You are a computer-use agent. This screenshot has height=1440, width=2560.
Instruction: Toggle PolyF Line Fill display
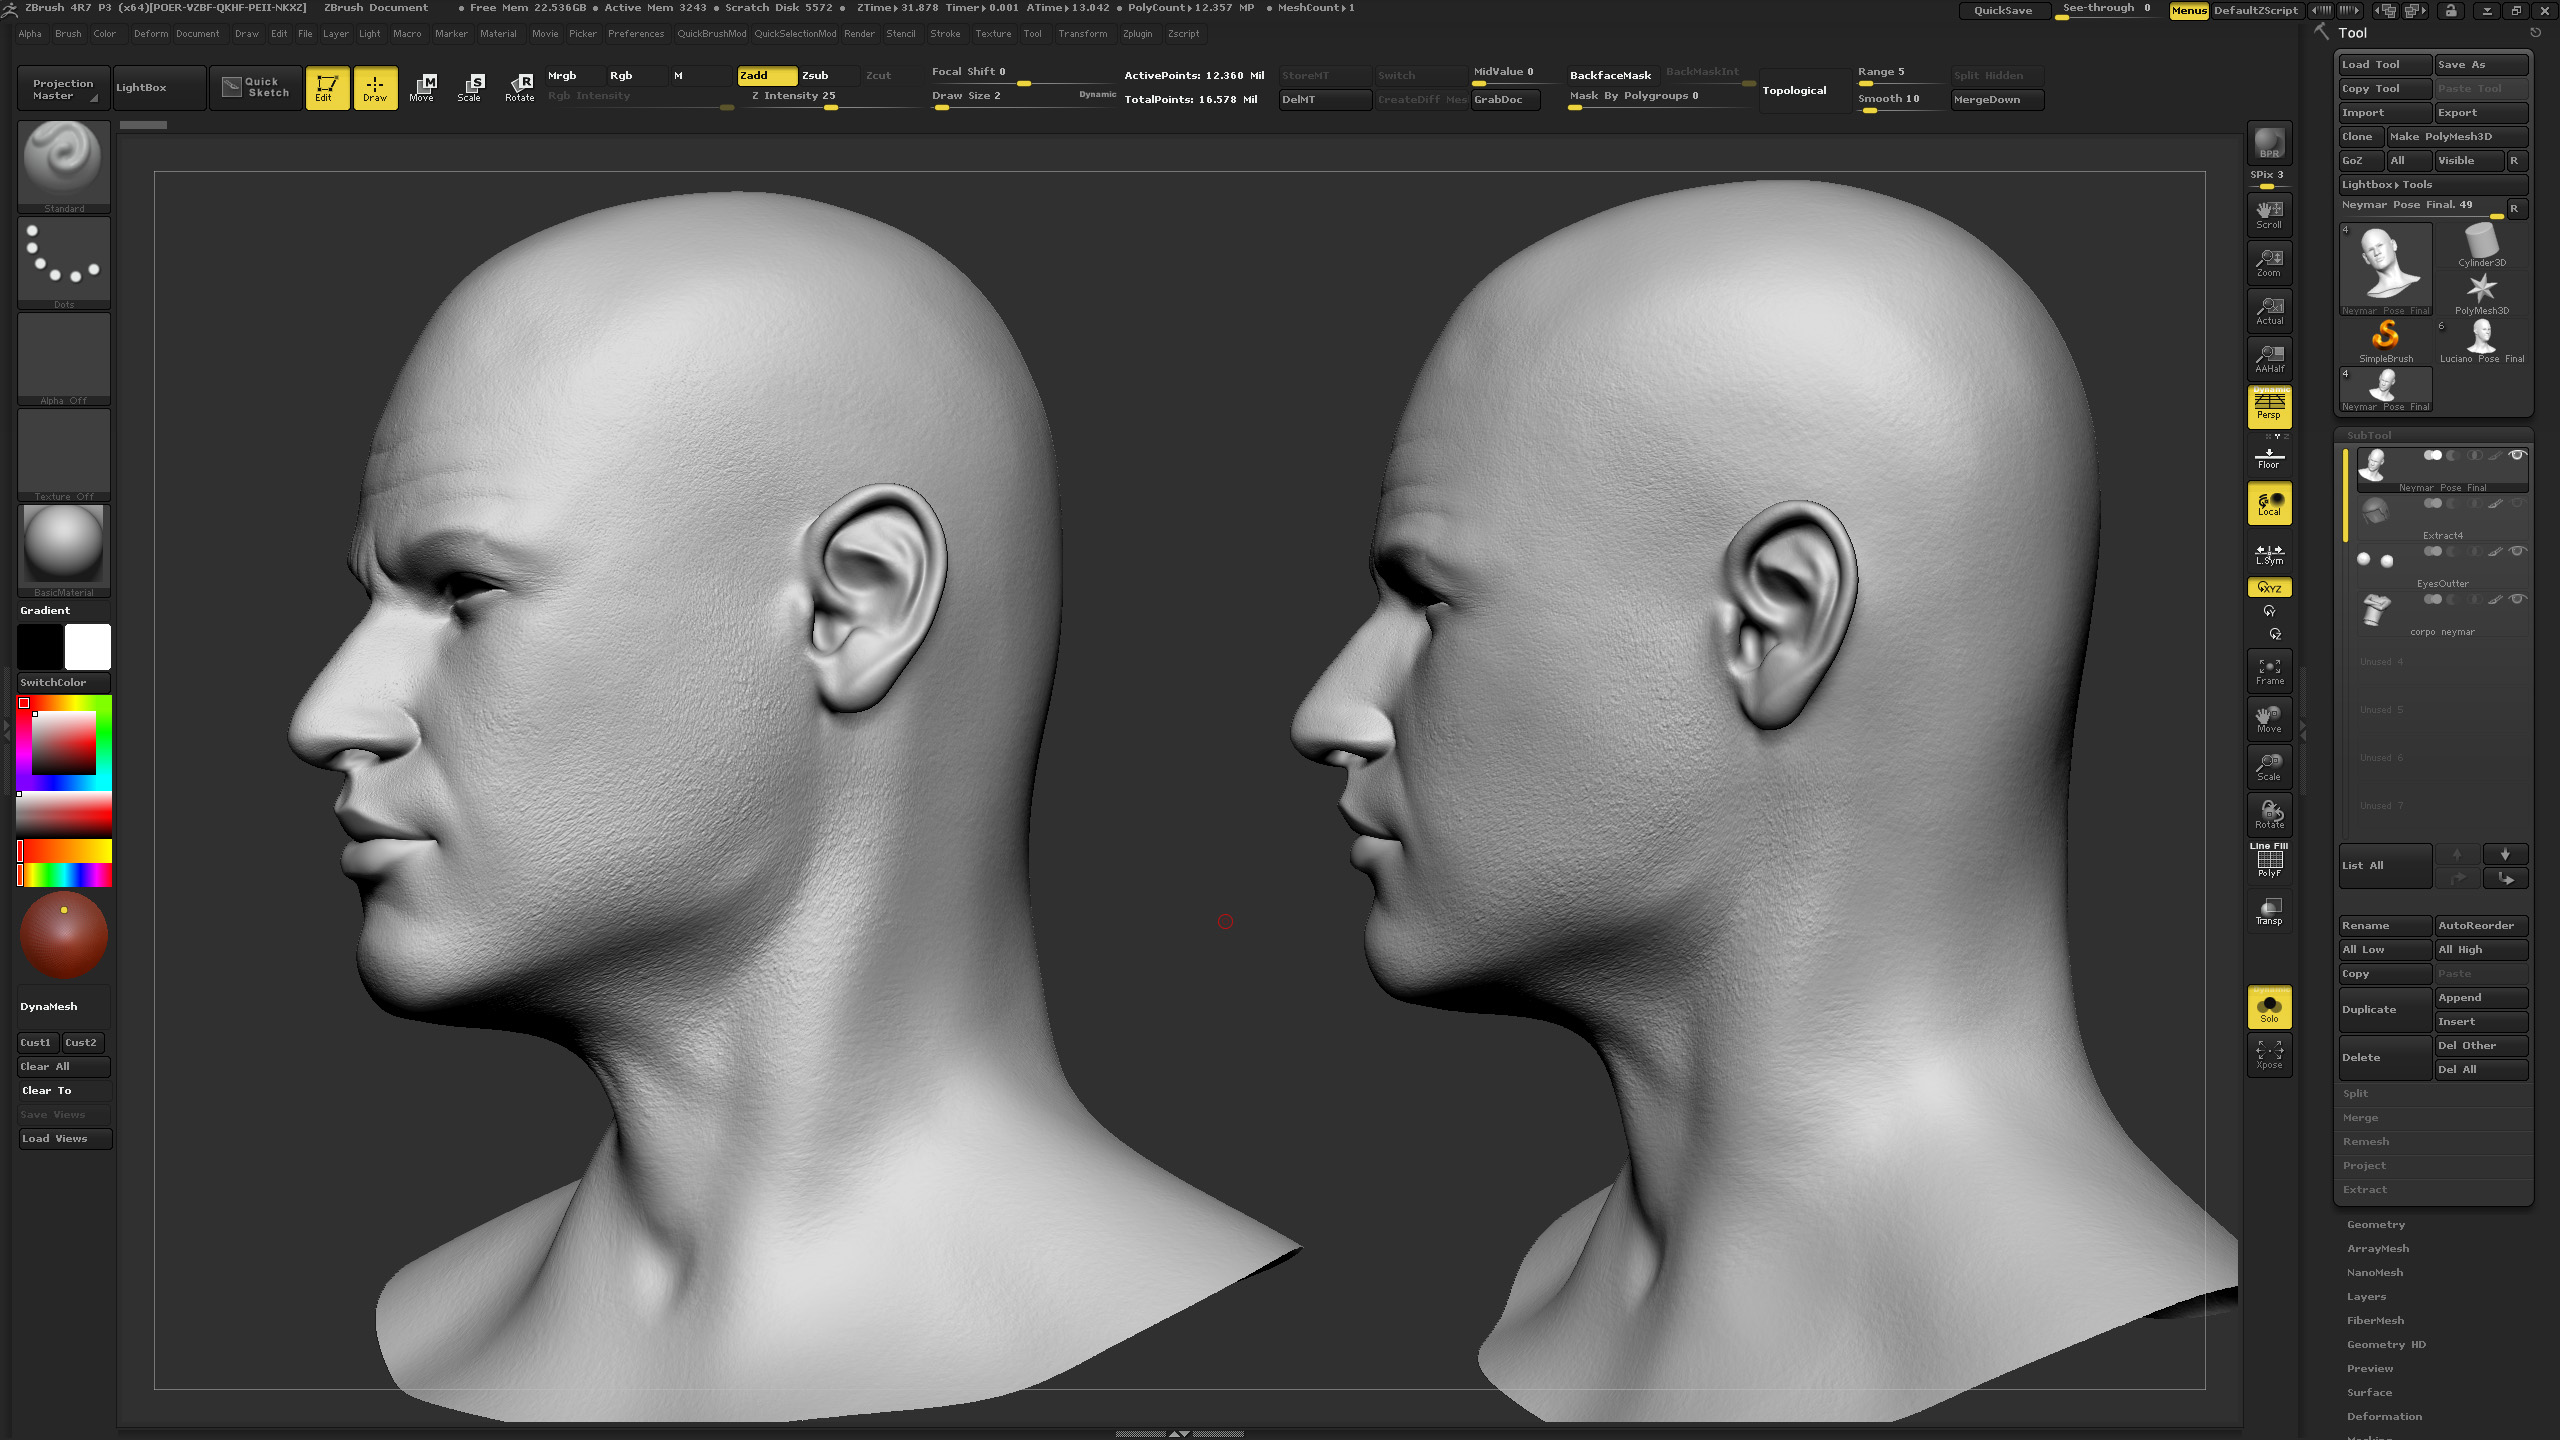tap(2269, 860)
